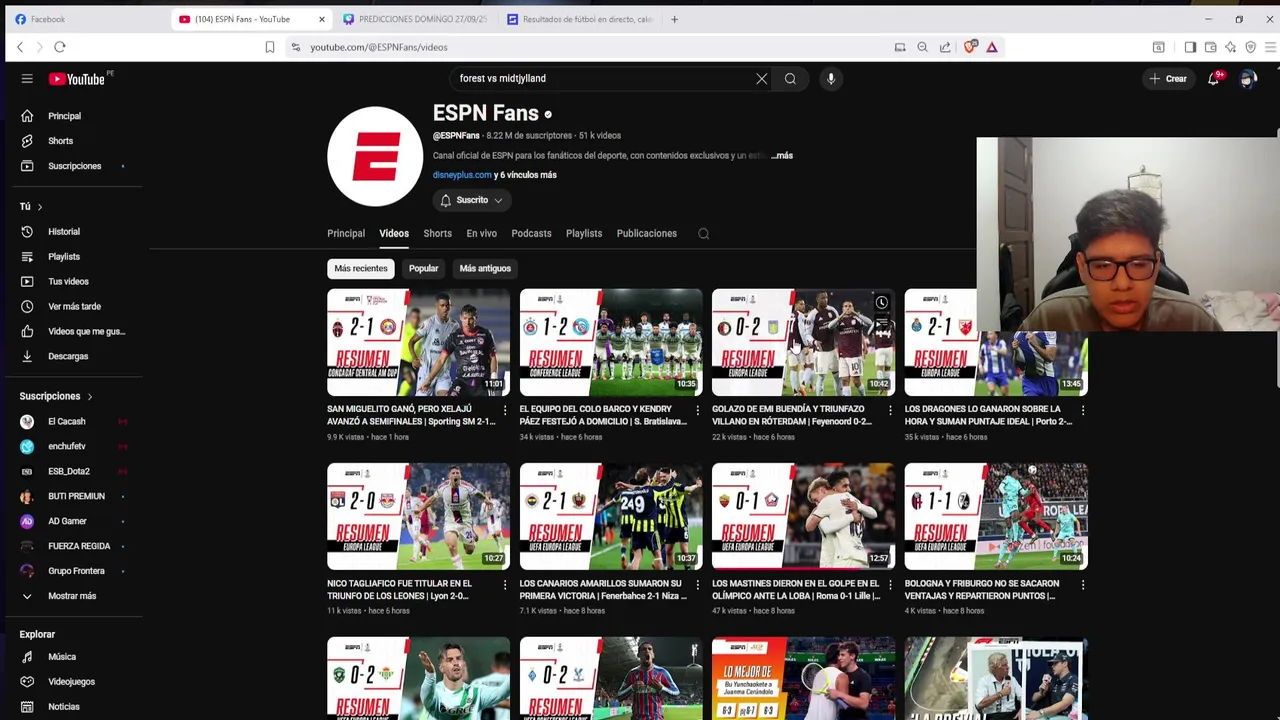Bookmark this page with the bookmark icon
The image size is (1280, 720).
[x=270, y=47]
